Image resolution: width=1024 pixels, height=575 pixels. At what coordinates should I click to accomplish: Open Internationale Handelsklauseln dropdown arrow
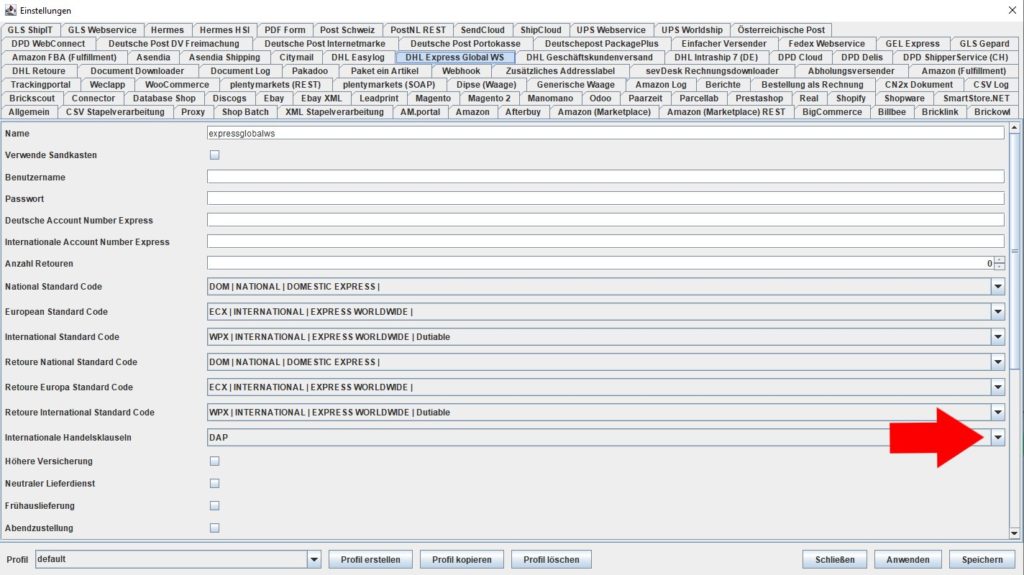(x=998, y=437)
